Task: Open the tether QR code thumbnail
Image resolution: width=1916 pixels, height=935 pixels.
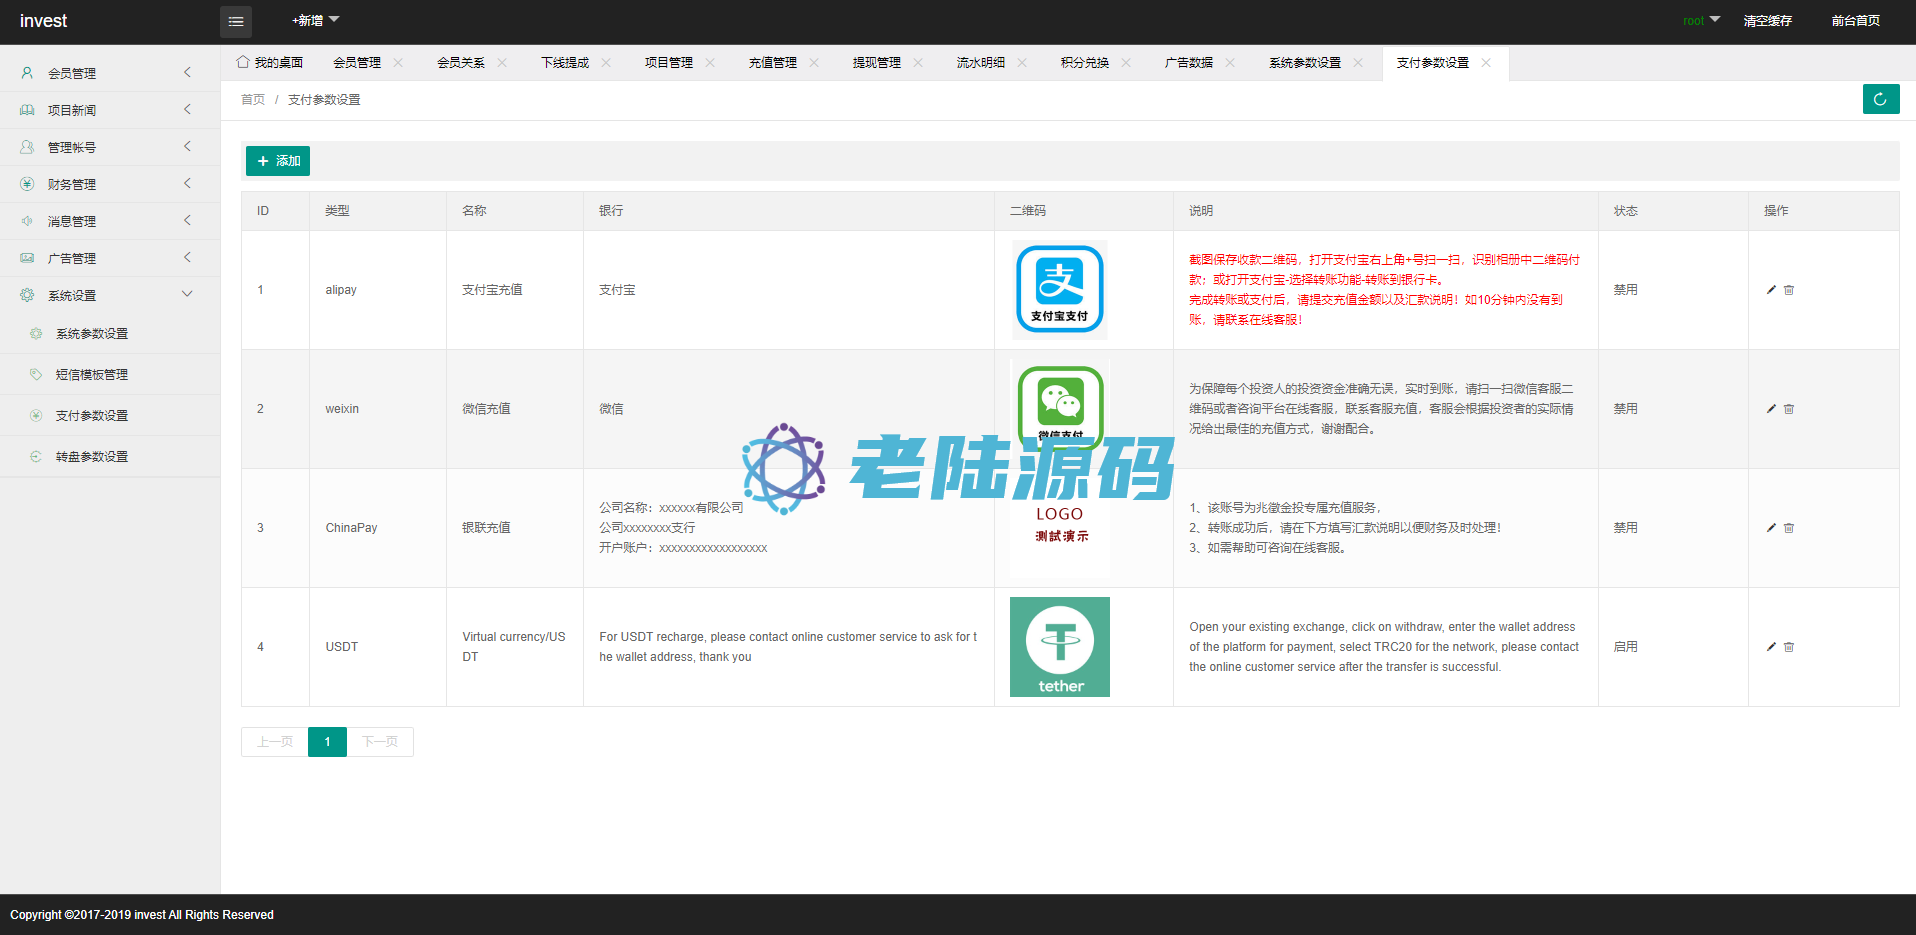Action: pos(1059,647)
